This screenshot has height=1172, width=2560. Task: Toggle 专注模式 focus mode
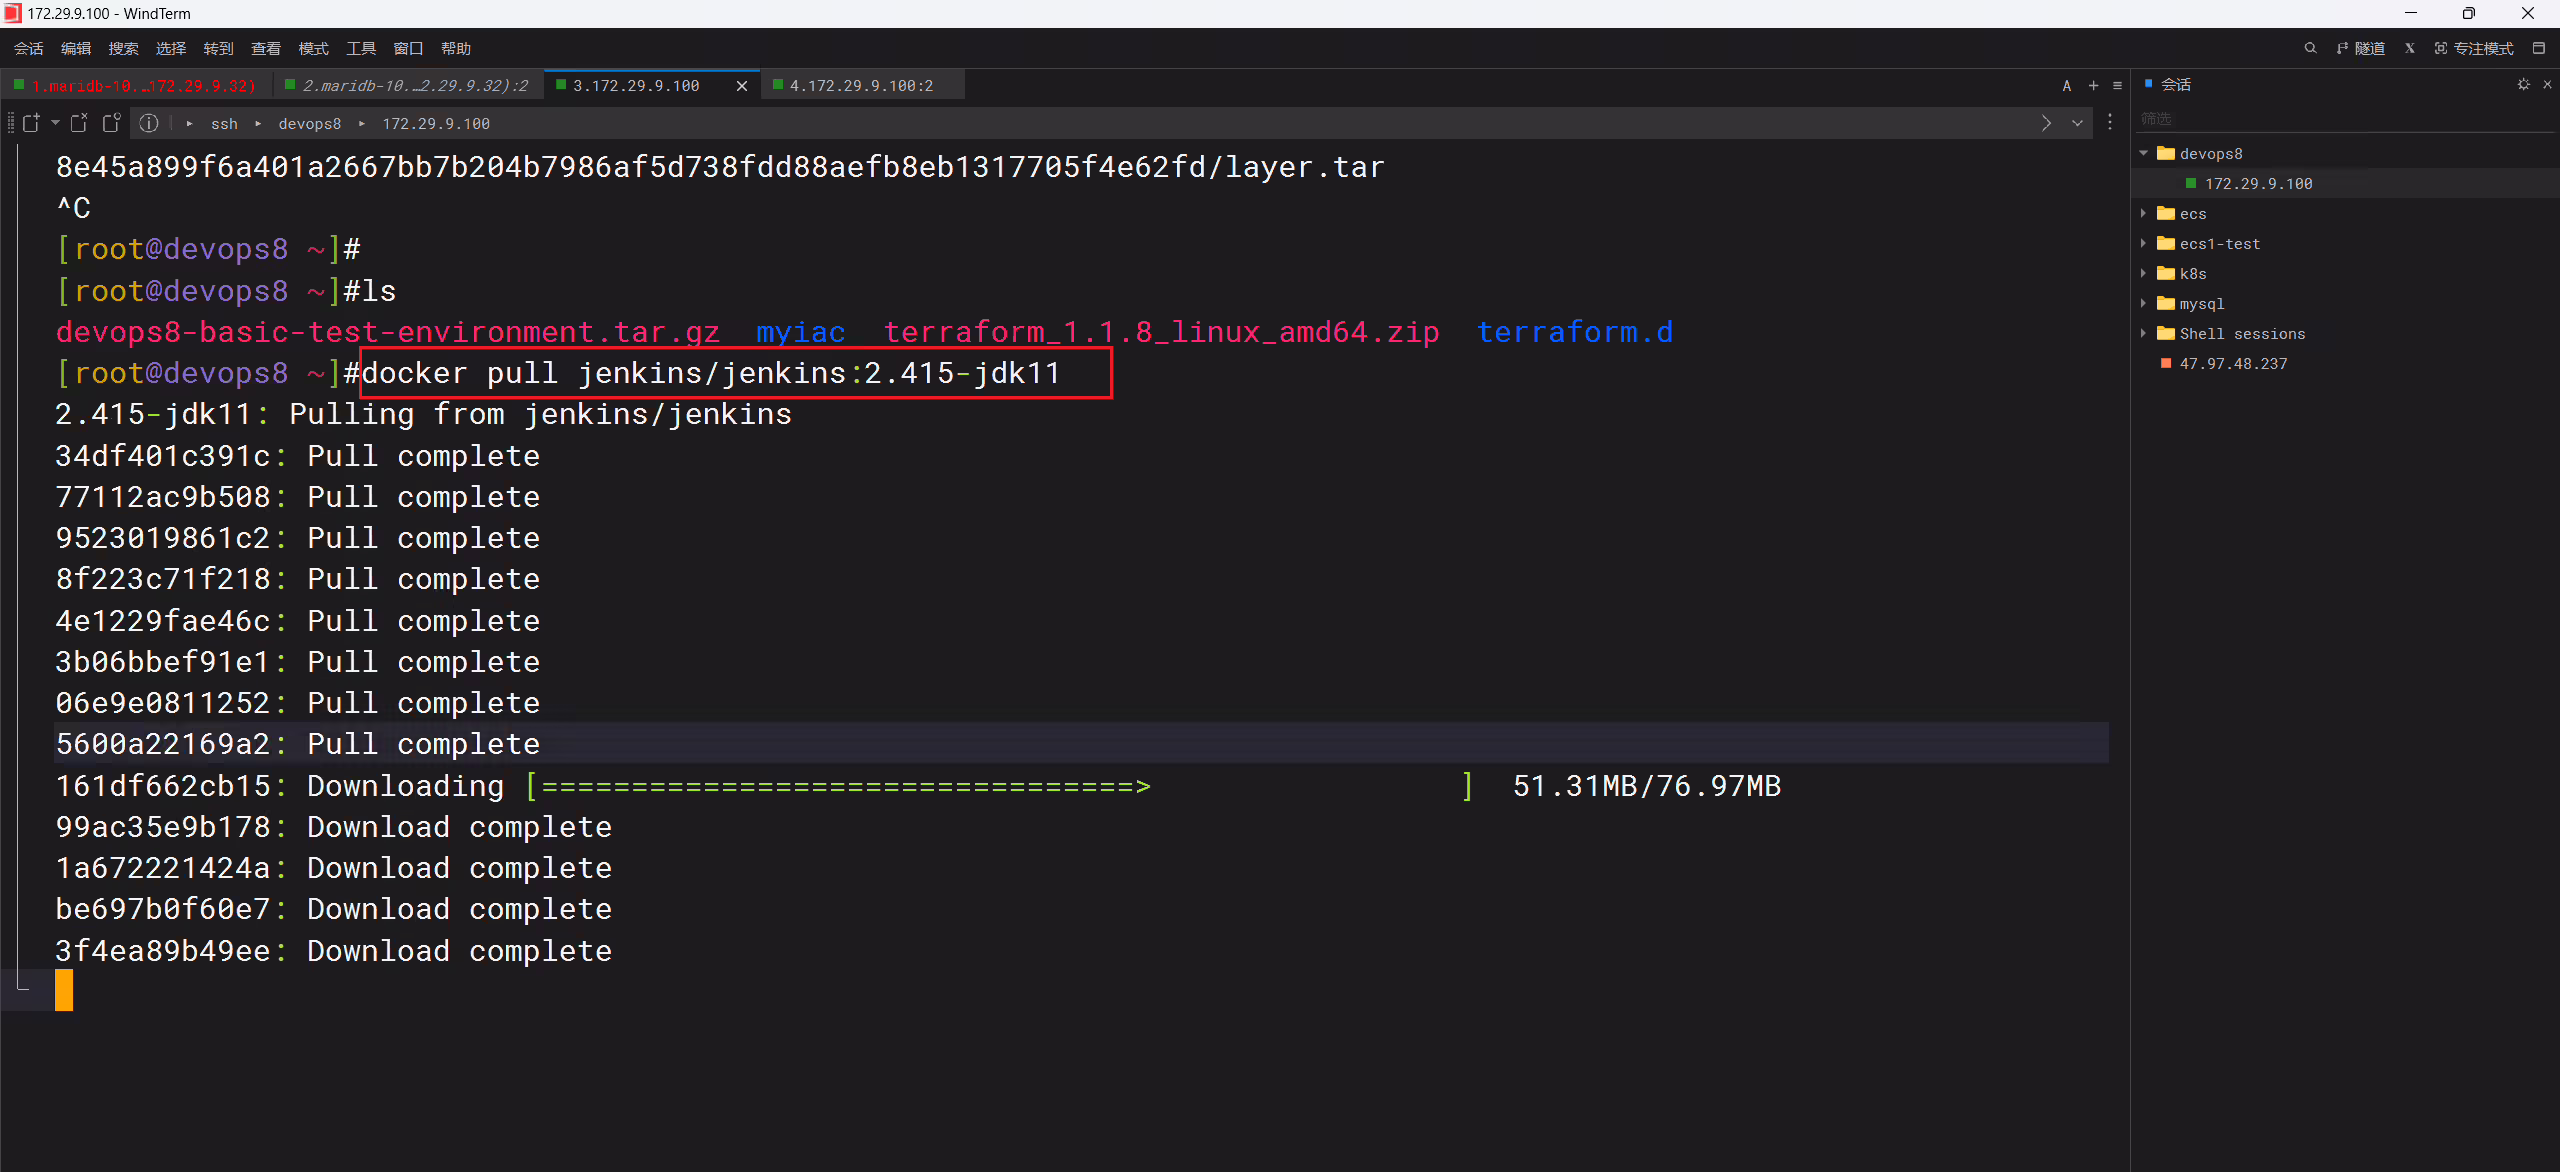tap(2474, 48)
